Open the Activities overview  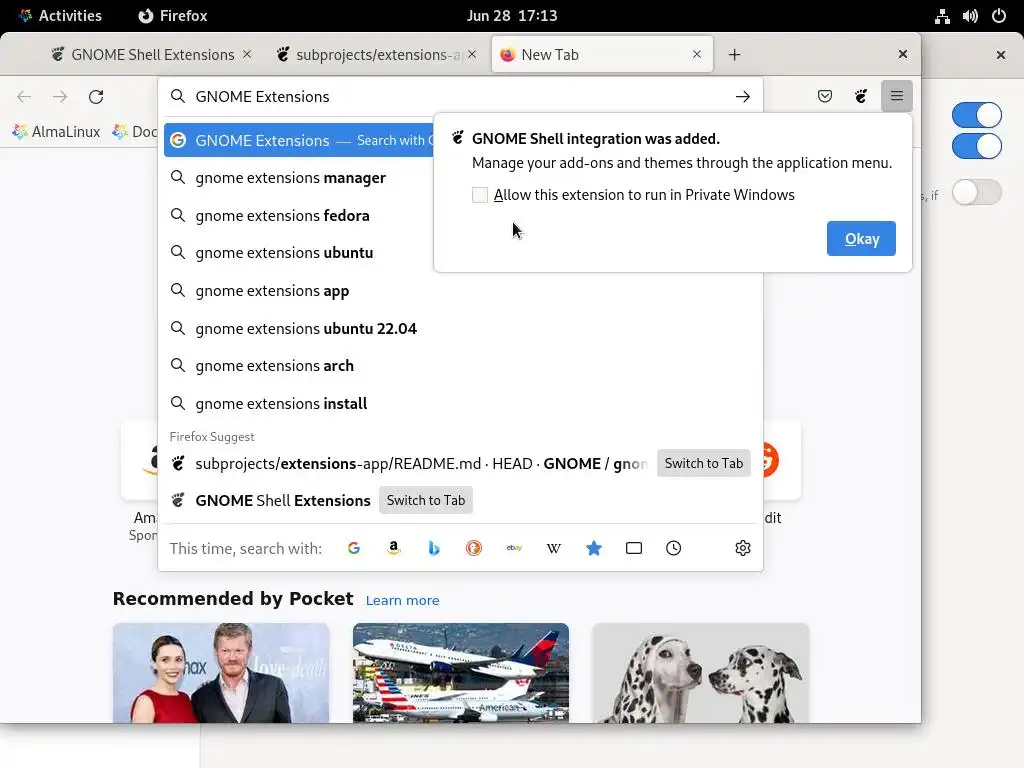(x=60, y=16)
